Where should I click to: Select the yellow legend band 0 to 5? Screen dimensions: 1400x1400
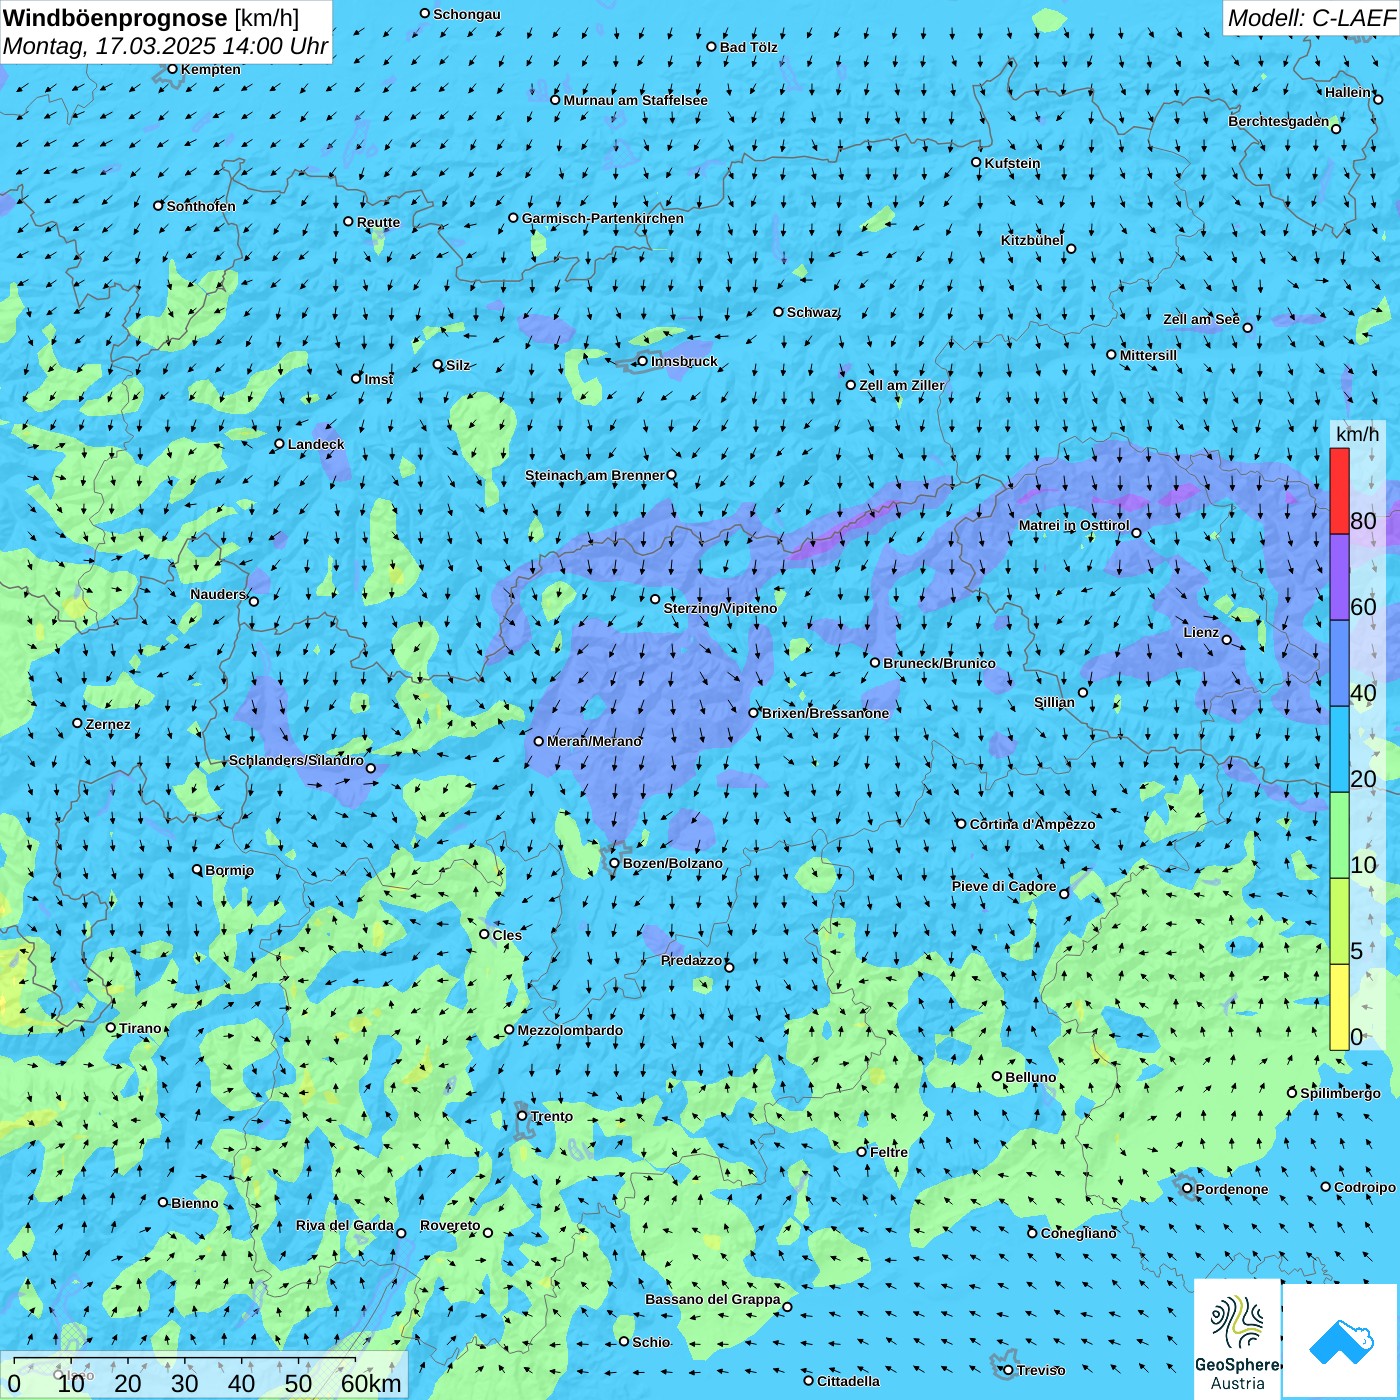point(1339,1007)
